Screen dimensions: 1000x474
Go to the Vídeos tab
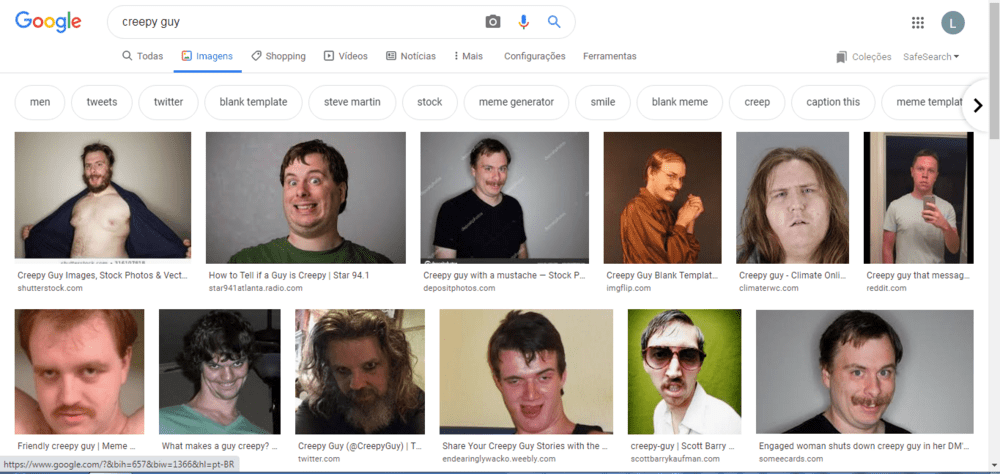pos(346,56)
